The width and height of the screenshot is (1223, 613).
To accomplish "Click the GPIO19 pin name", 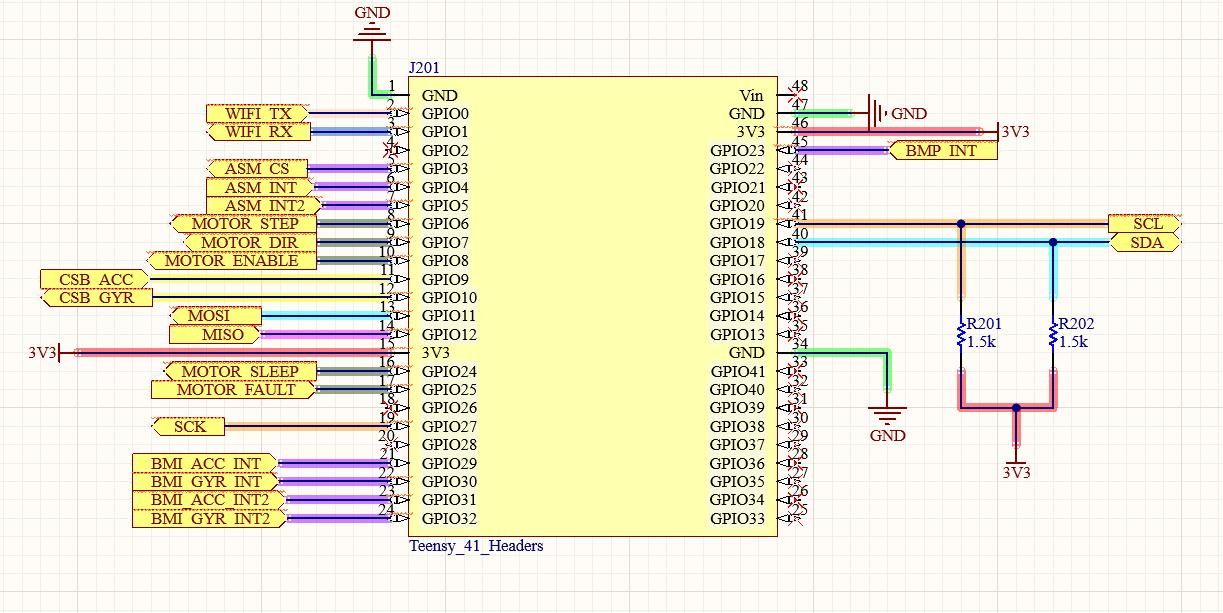I will pyautogui.click(x=737, y=224).
